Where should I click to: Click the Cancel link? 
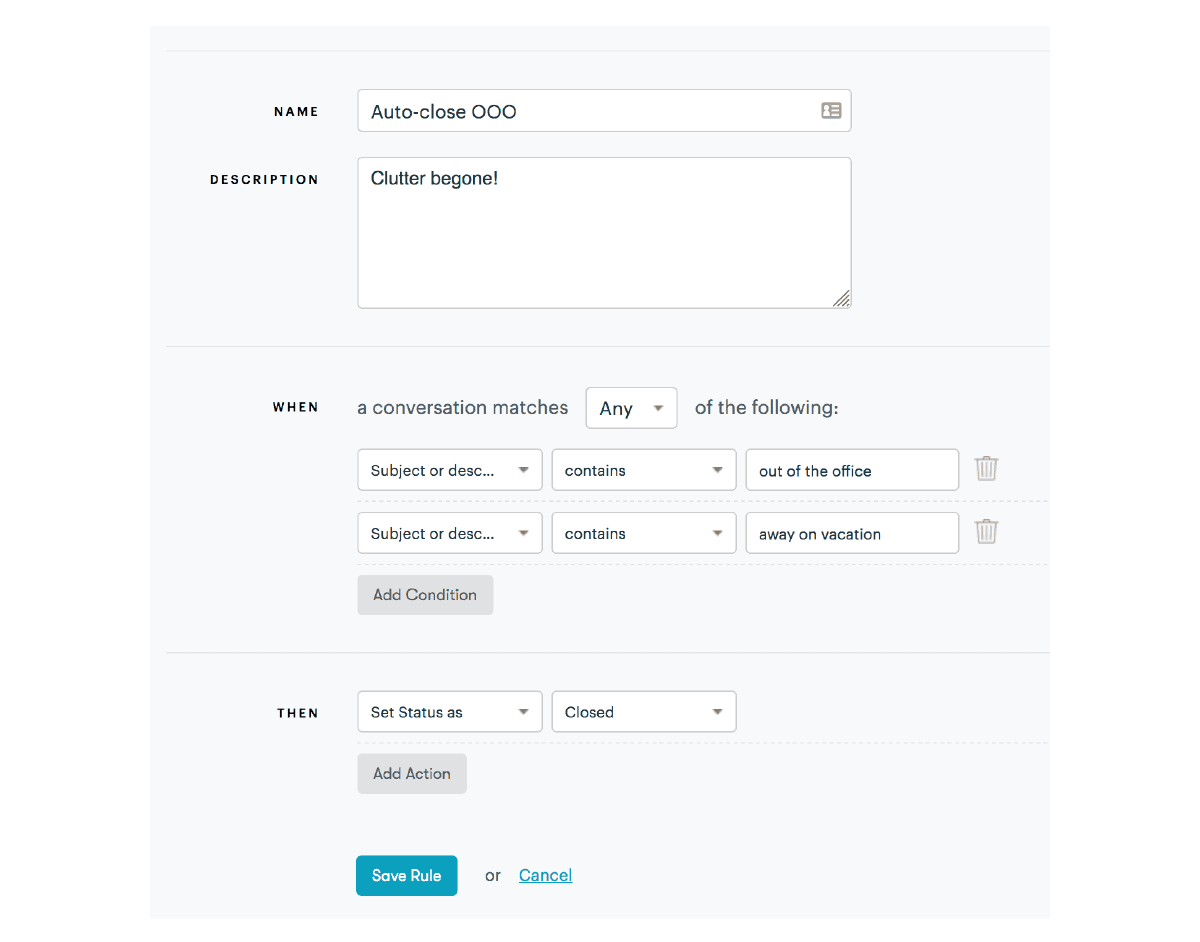(x=545, y=875)
